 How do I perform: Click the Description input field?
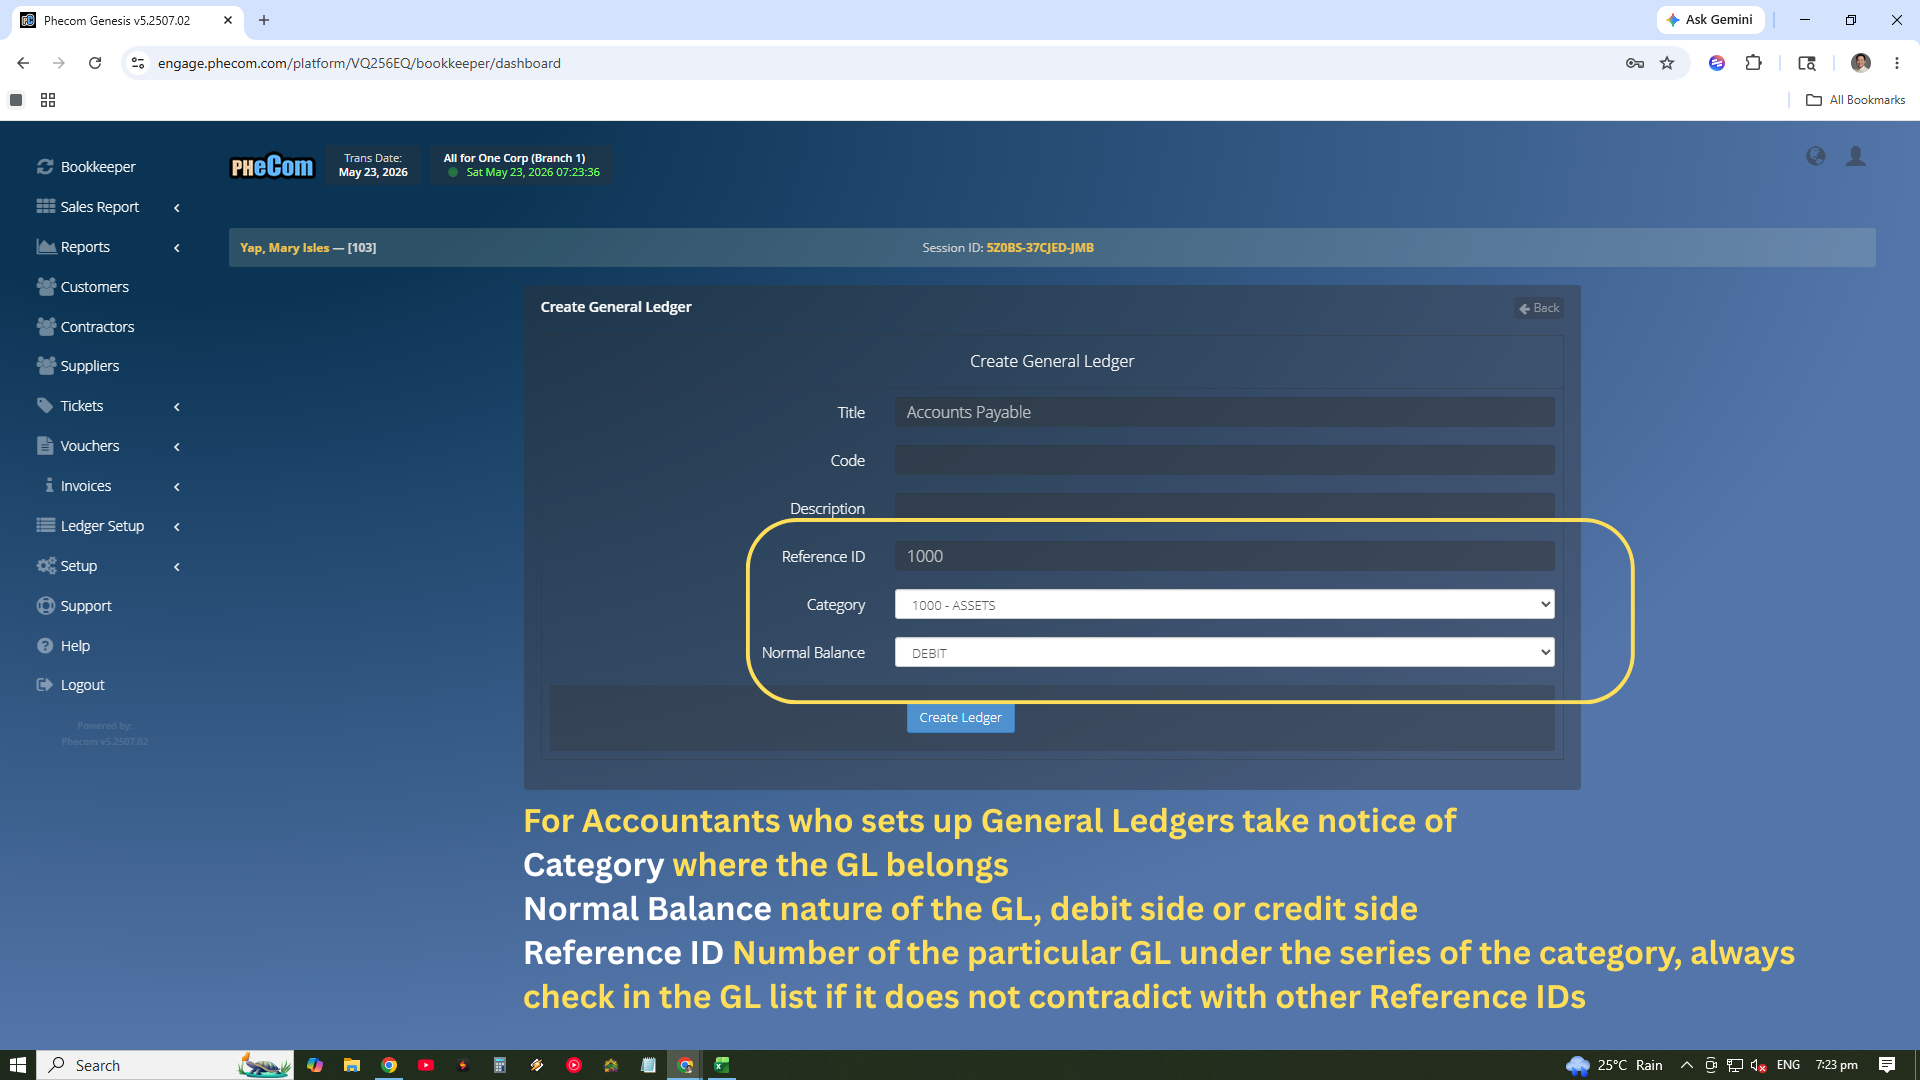(1224, 506)
